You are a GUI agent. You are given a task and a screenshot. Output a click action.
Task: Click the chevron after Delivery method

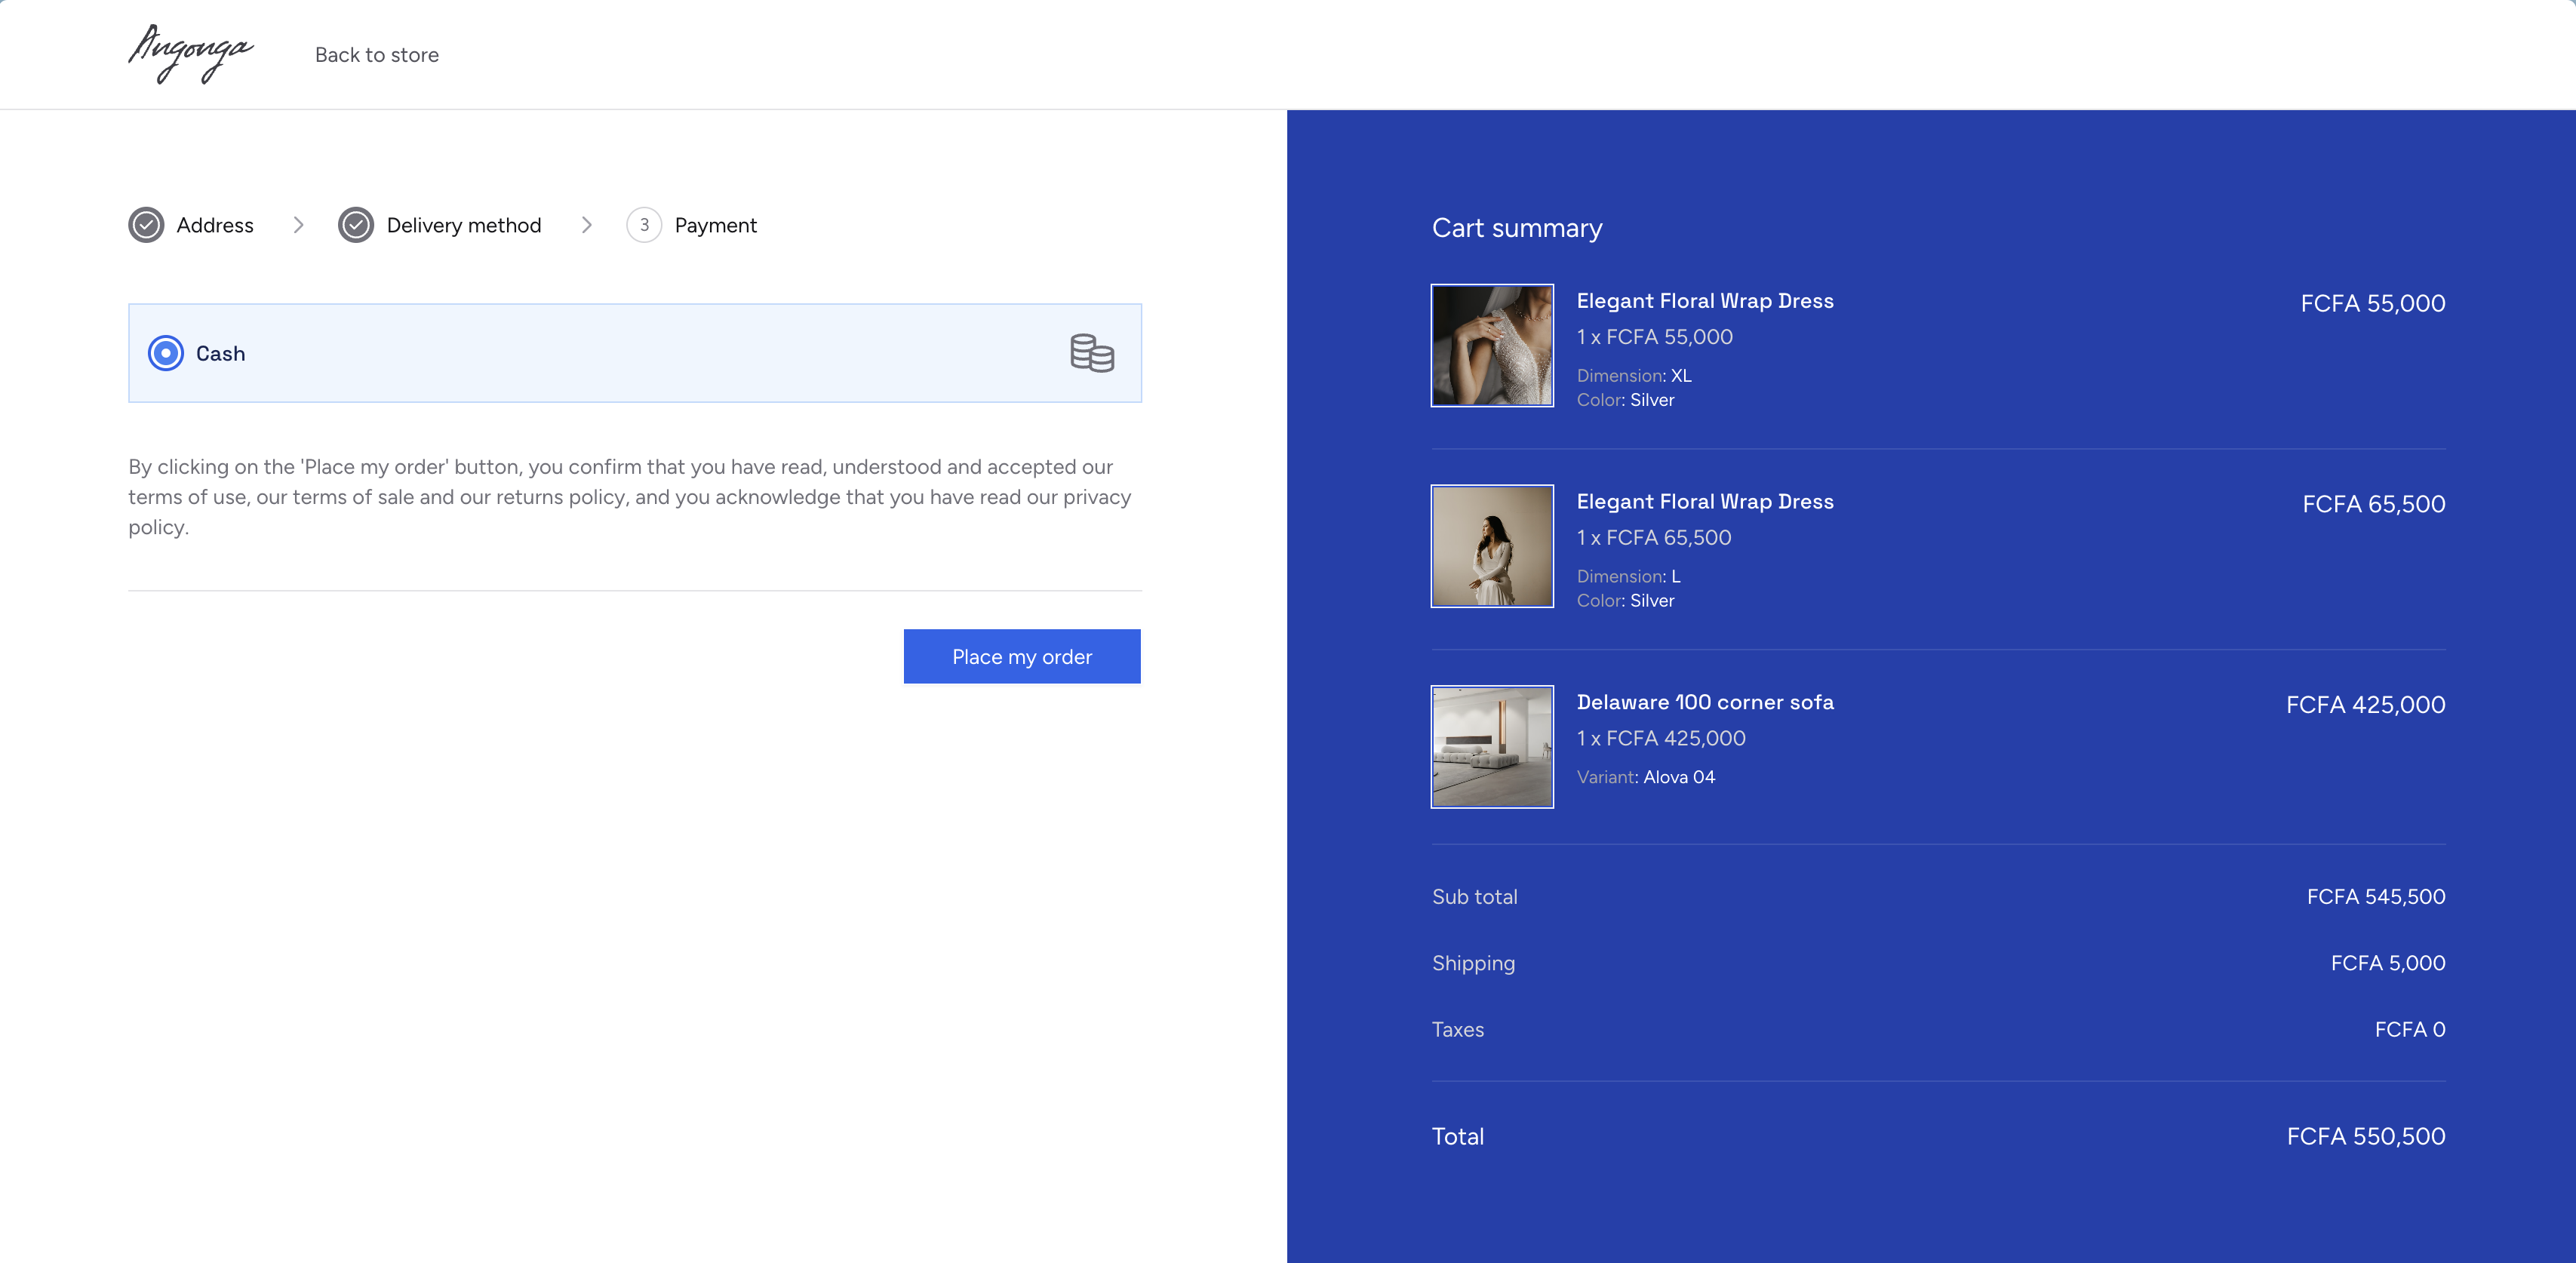tap(587, 225)
